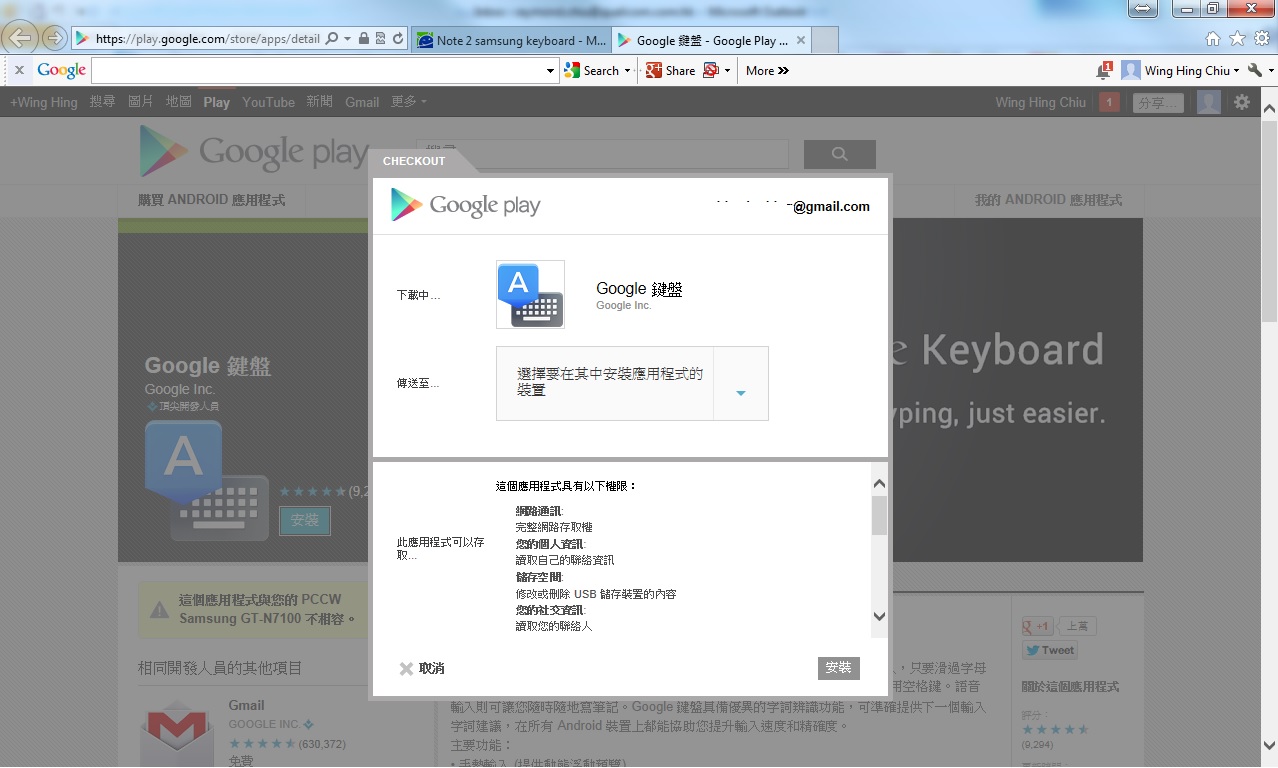Open the page settings gear in Google bar
The image size is (1278, 768).
tap(1242, 102)
